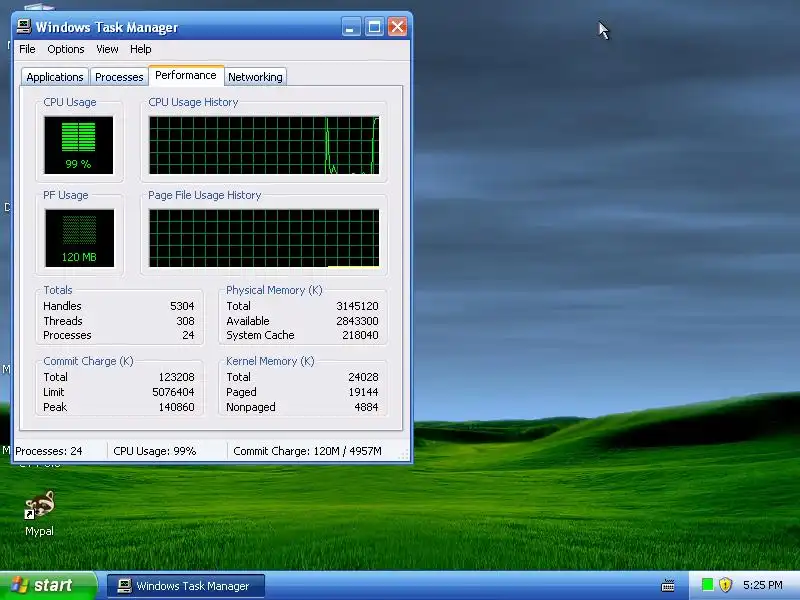The width and height of the screenshot is (800, 600).
Task: Click status bar Processes: 24 entry
Action: point(48,451)
